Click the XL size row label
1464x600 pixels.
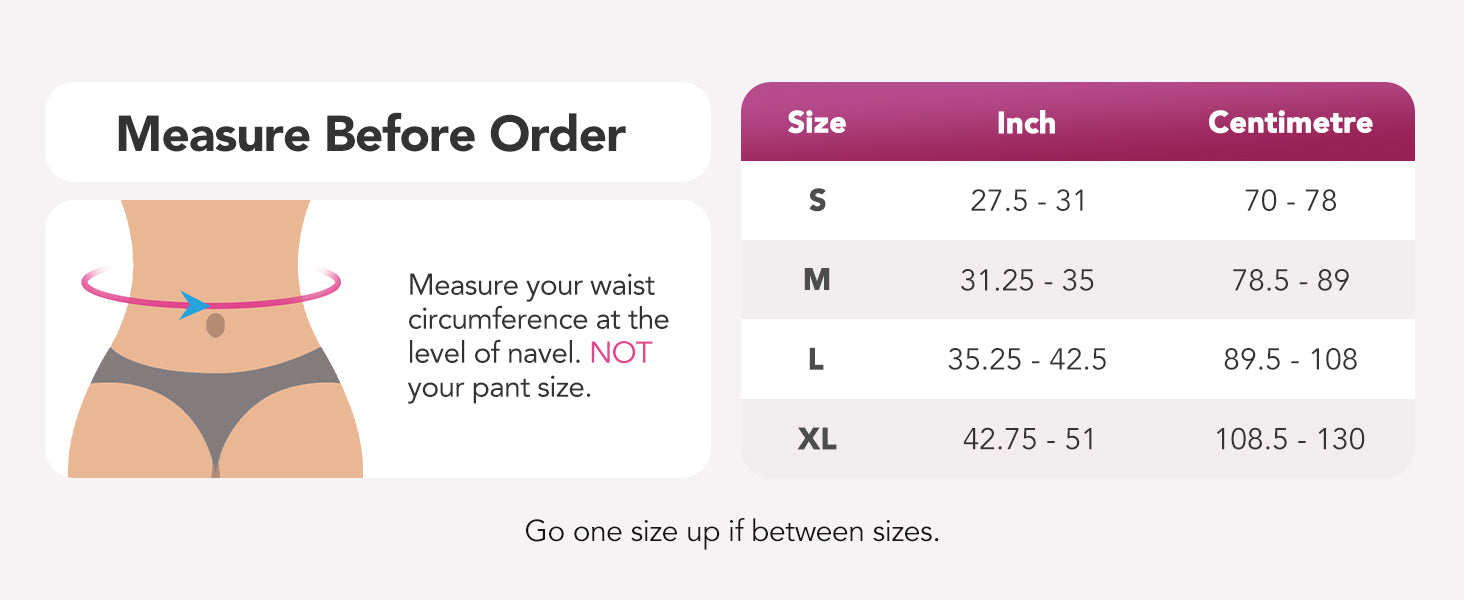pos(817,439)
